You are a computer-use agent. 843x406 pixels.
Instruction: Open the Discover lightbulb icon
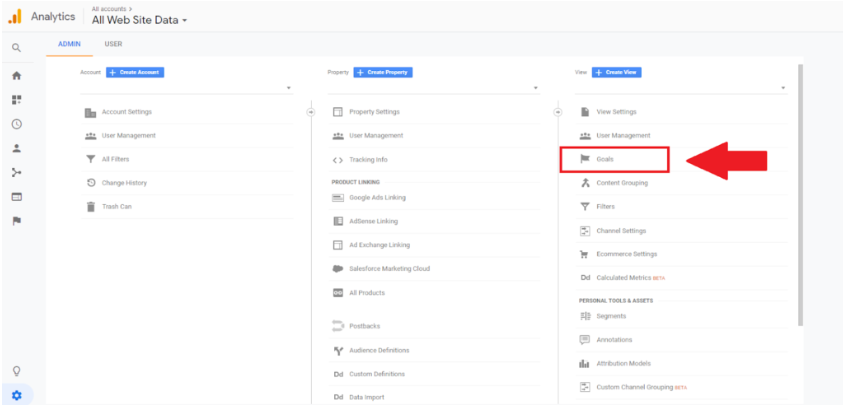coord(16,371)
